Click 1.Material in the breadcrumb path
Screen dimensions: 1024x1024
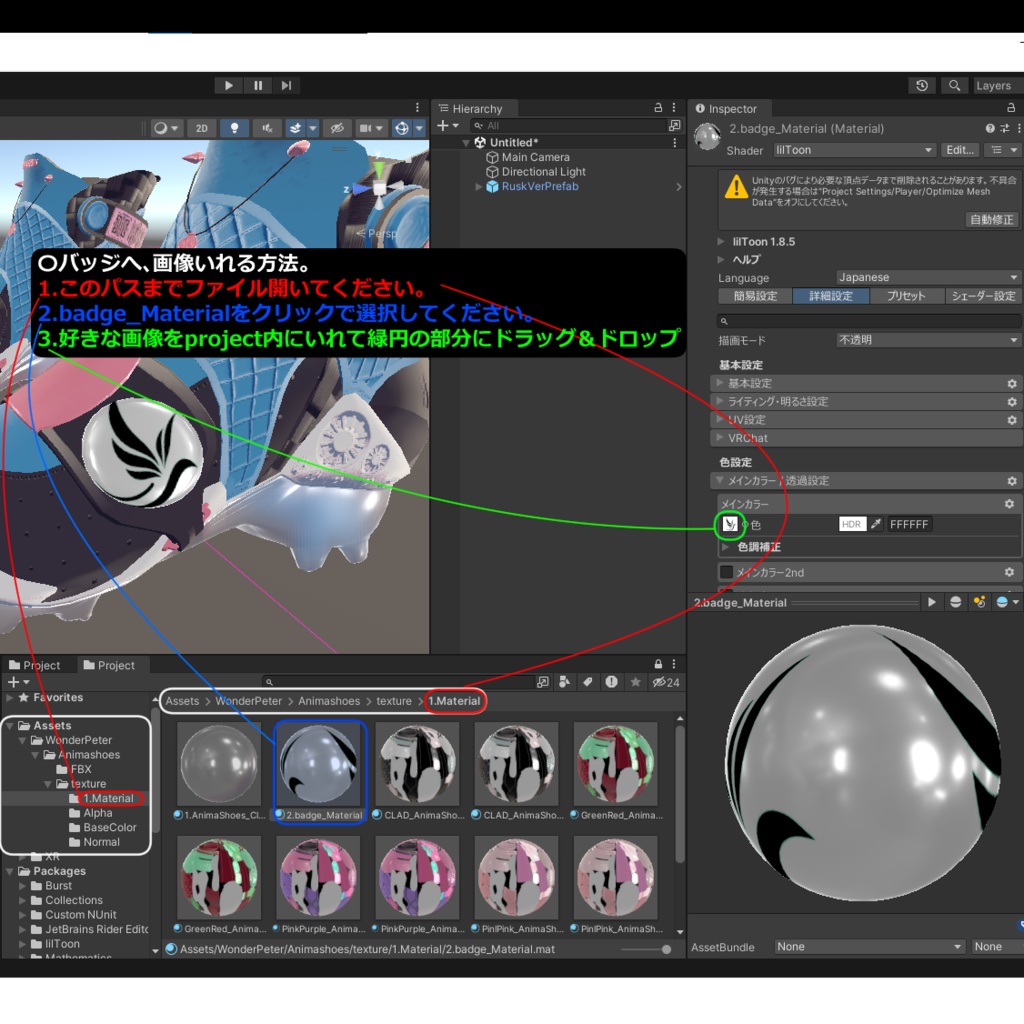click(454, 701)
